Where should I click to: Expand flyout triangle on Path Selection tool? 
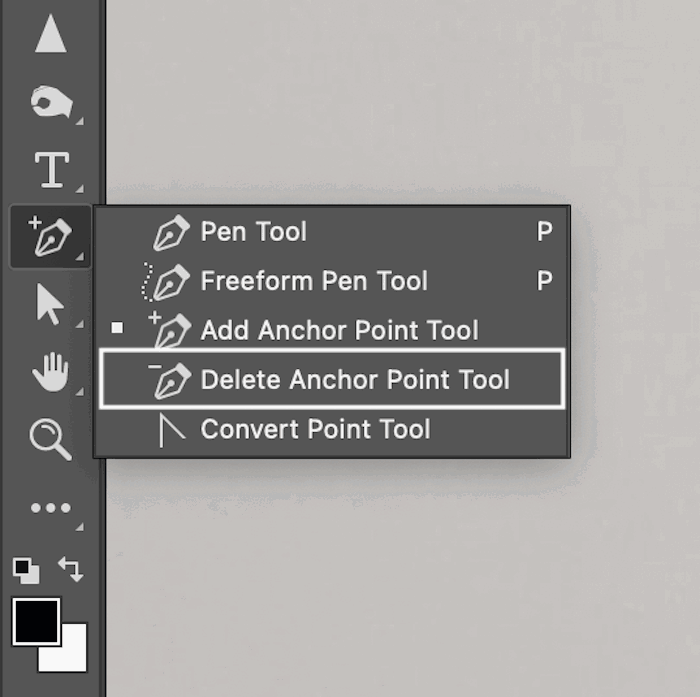pyautogui.click(x=79, y=325)
